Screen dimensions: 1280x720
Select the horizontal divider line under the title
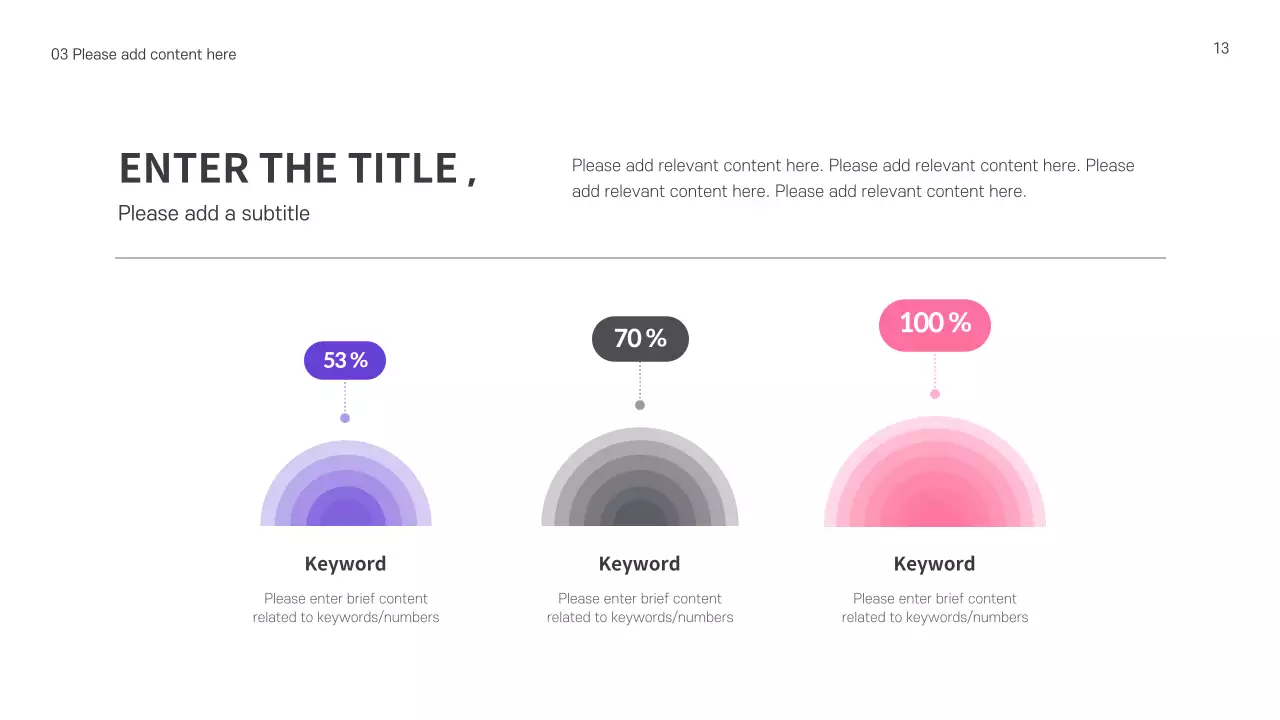pyautogui.click(x=640, y=258)
